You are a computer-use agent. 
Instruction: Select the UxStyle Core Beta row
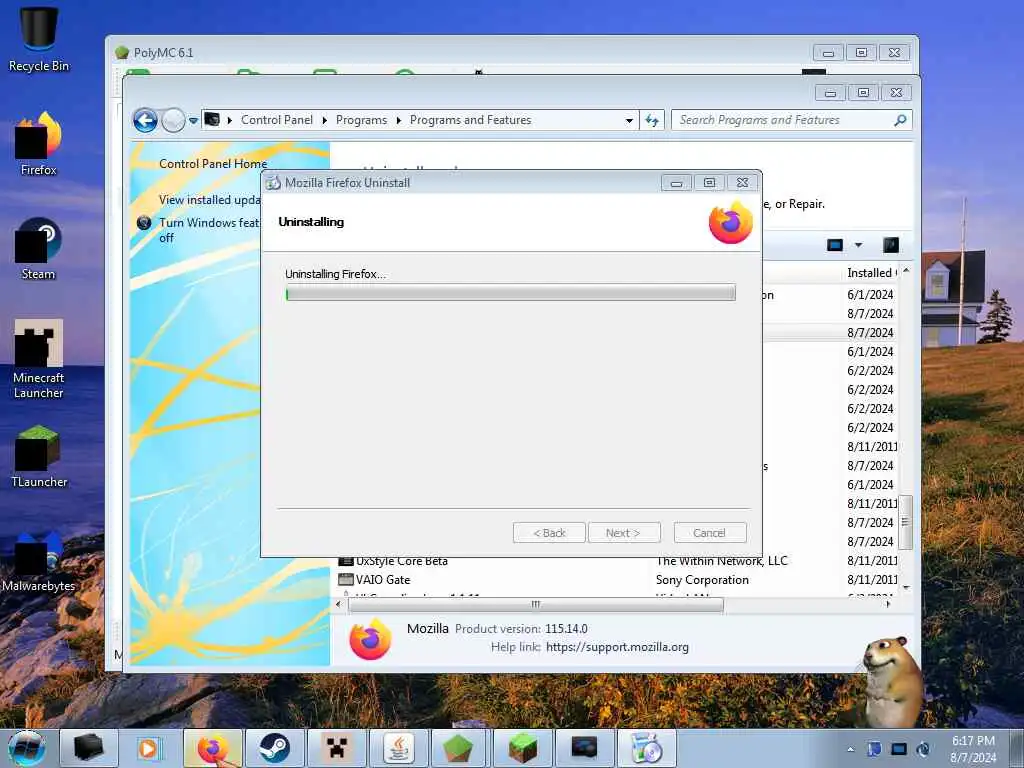[x=617, y=561]
